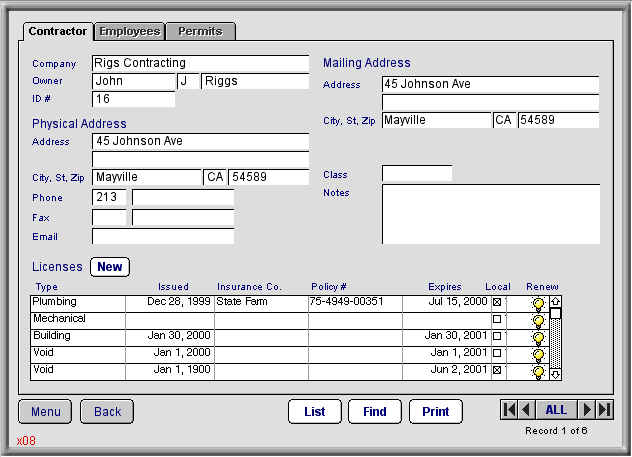The width and height of the screenshot is (632, 457).
Task: Click the Menu button
Action: pyautogui.click(x=46, y=411)
